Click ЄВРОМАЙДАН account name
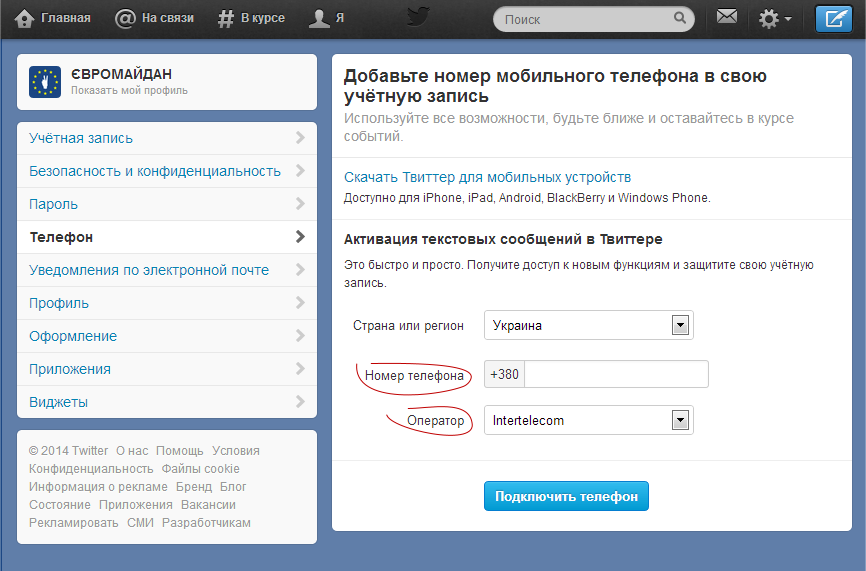 coord(122,74)
